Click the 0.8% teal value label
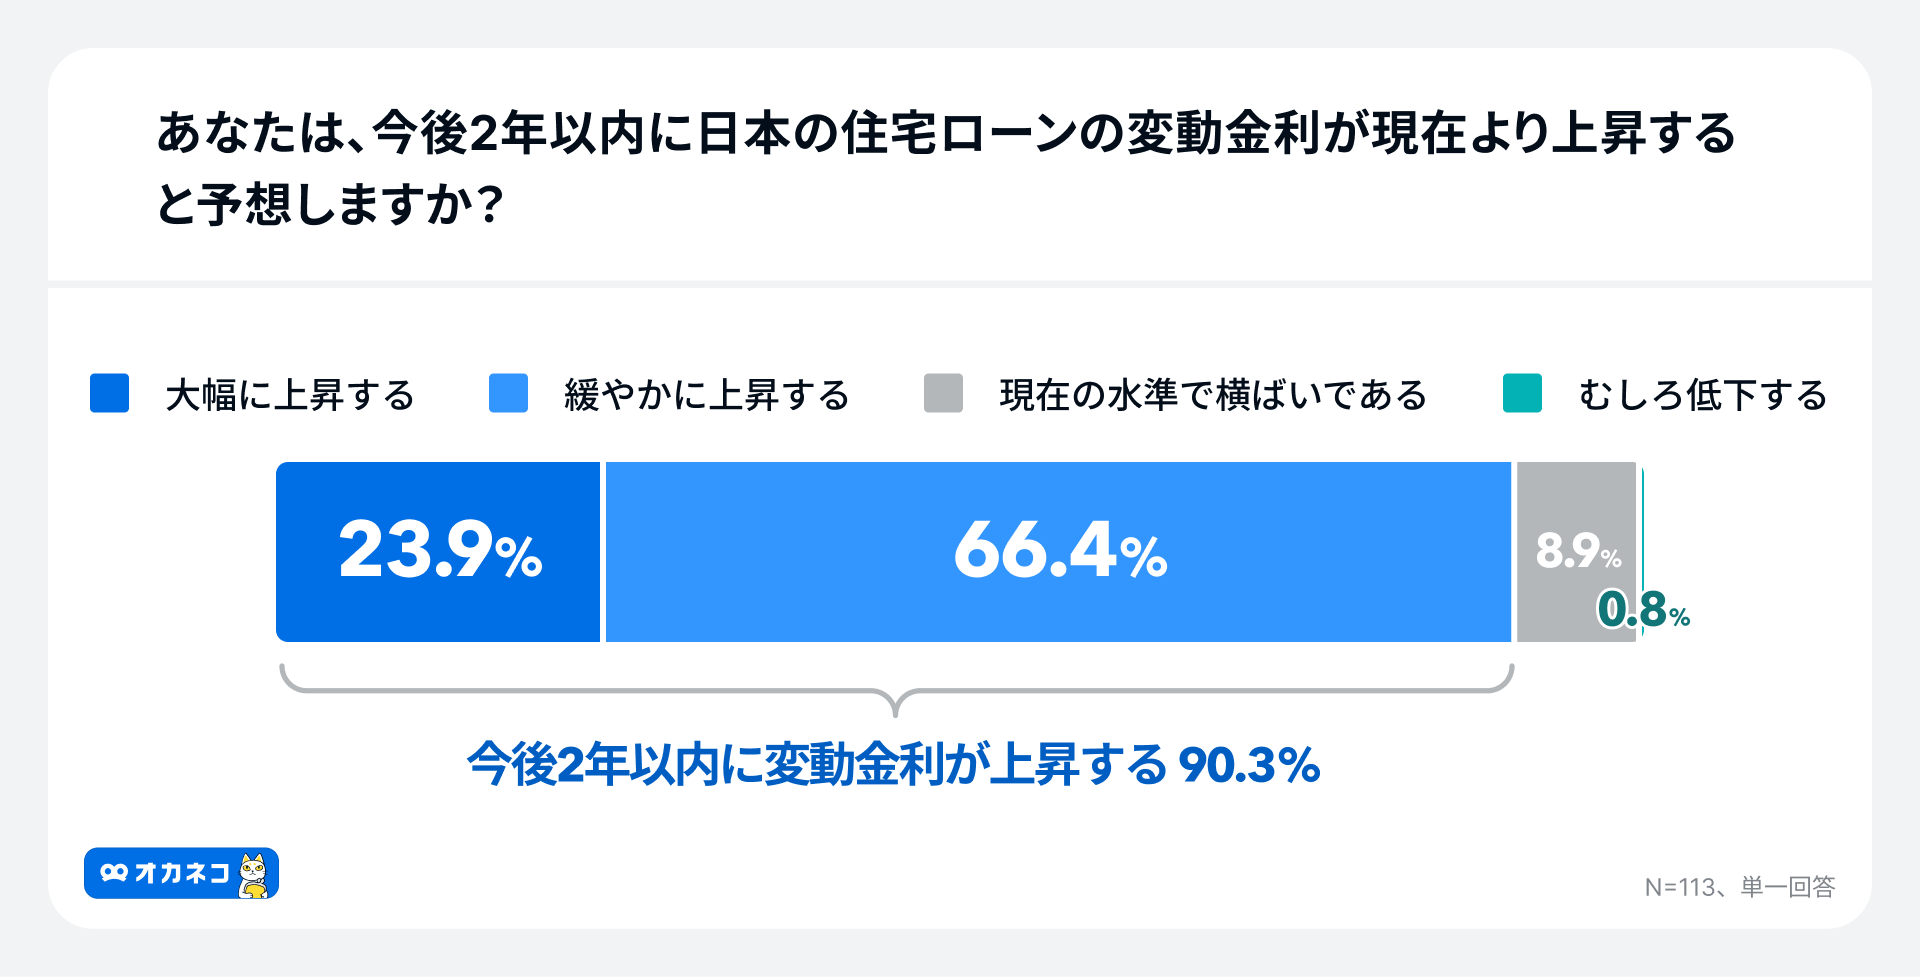1920x977 pixels. [1643, 610]
